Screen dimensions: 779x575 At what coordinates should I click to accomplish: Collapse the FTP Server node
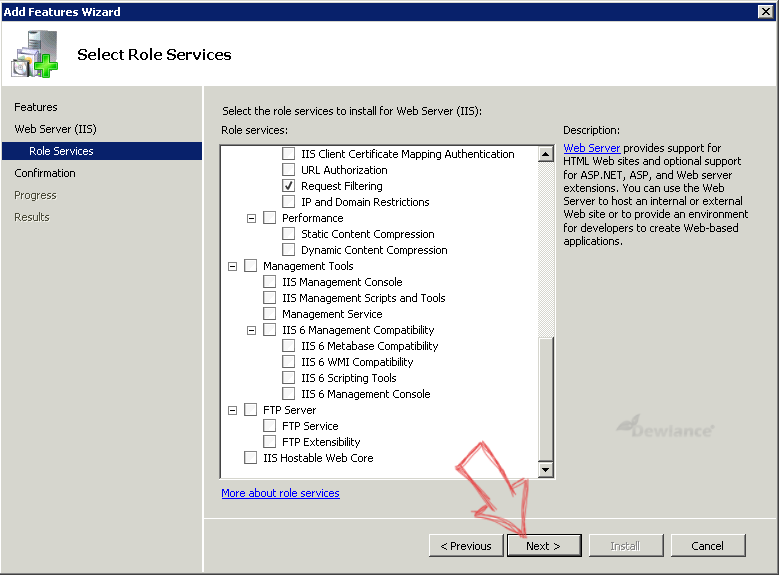(233, 411)
